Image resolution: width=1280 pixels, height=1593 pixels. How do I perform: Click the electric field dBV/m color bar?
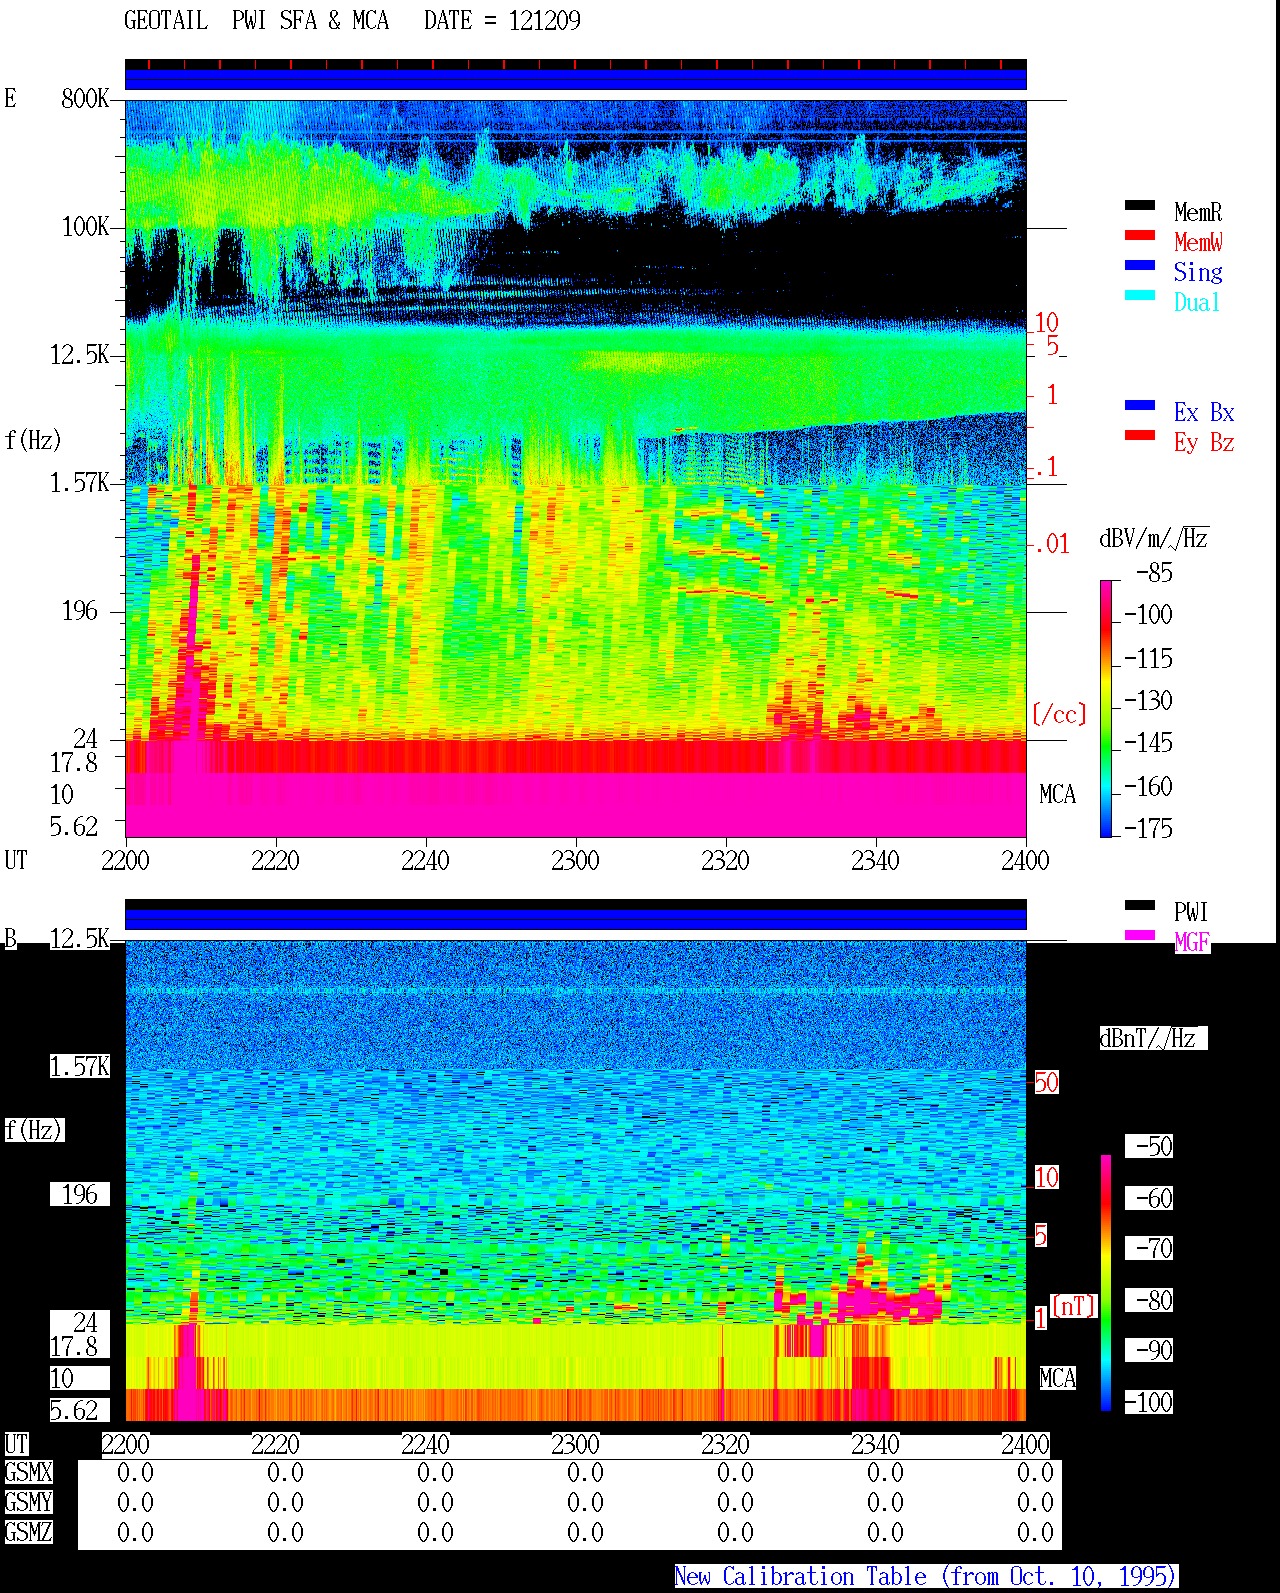(x=1106, y=708)
